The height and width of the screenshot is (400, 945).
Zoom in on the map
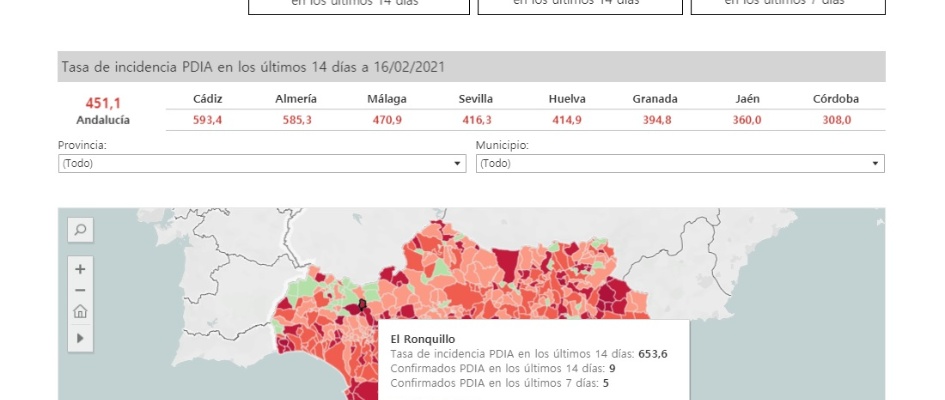80,269
